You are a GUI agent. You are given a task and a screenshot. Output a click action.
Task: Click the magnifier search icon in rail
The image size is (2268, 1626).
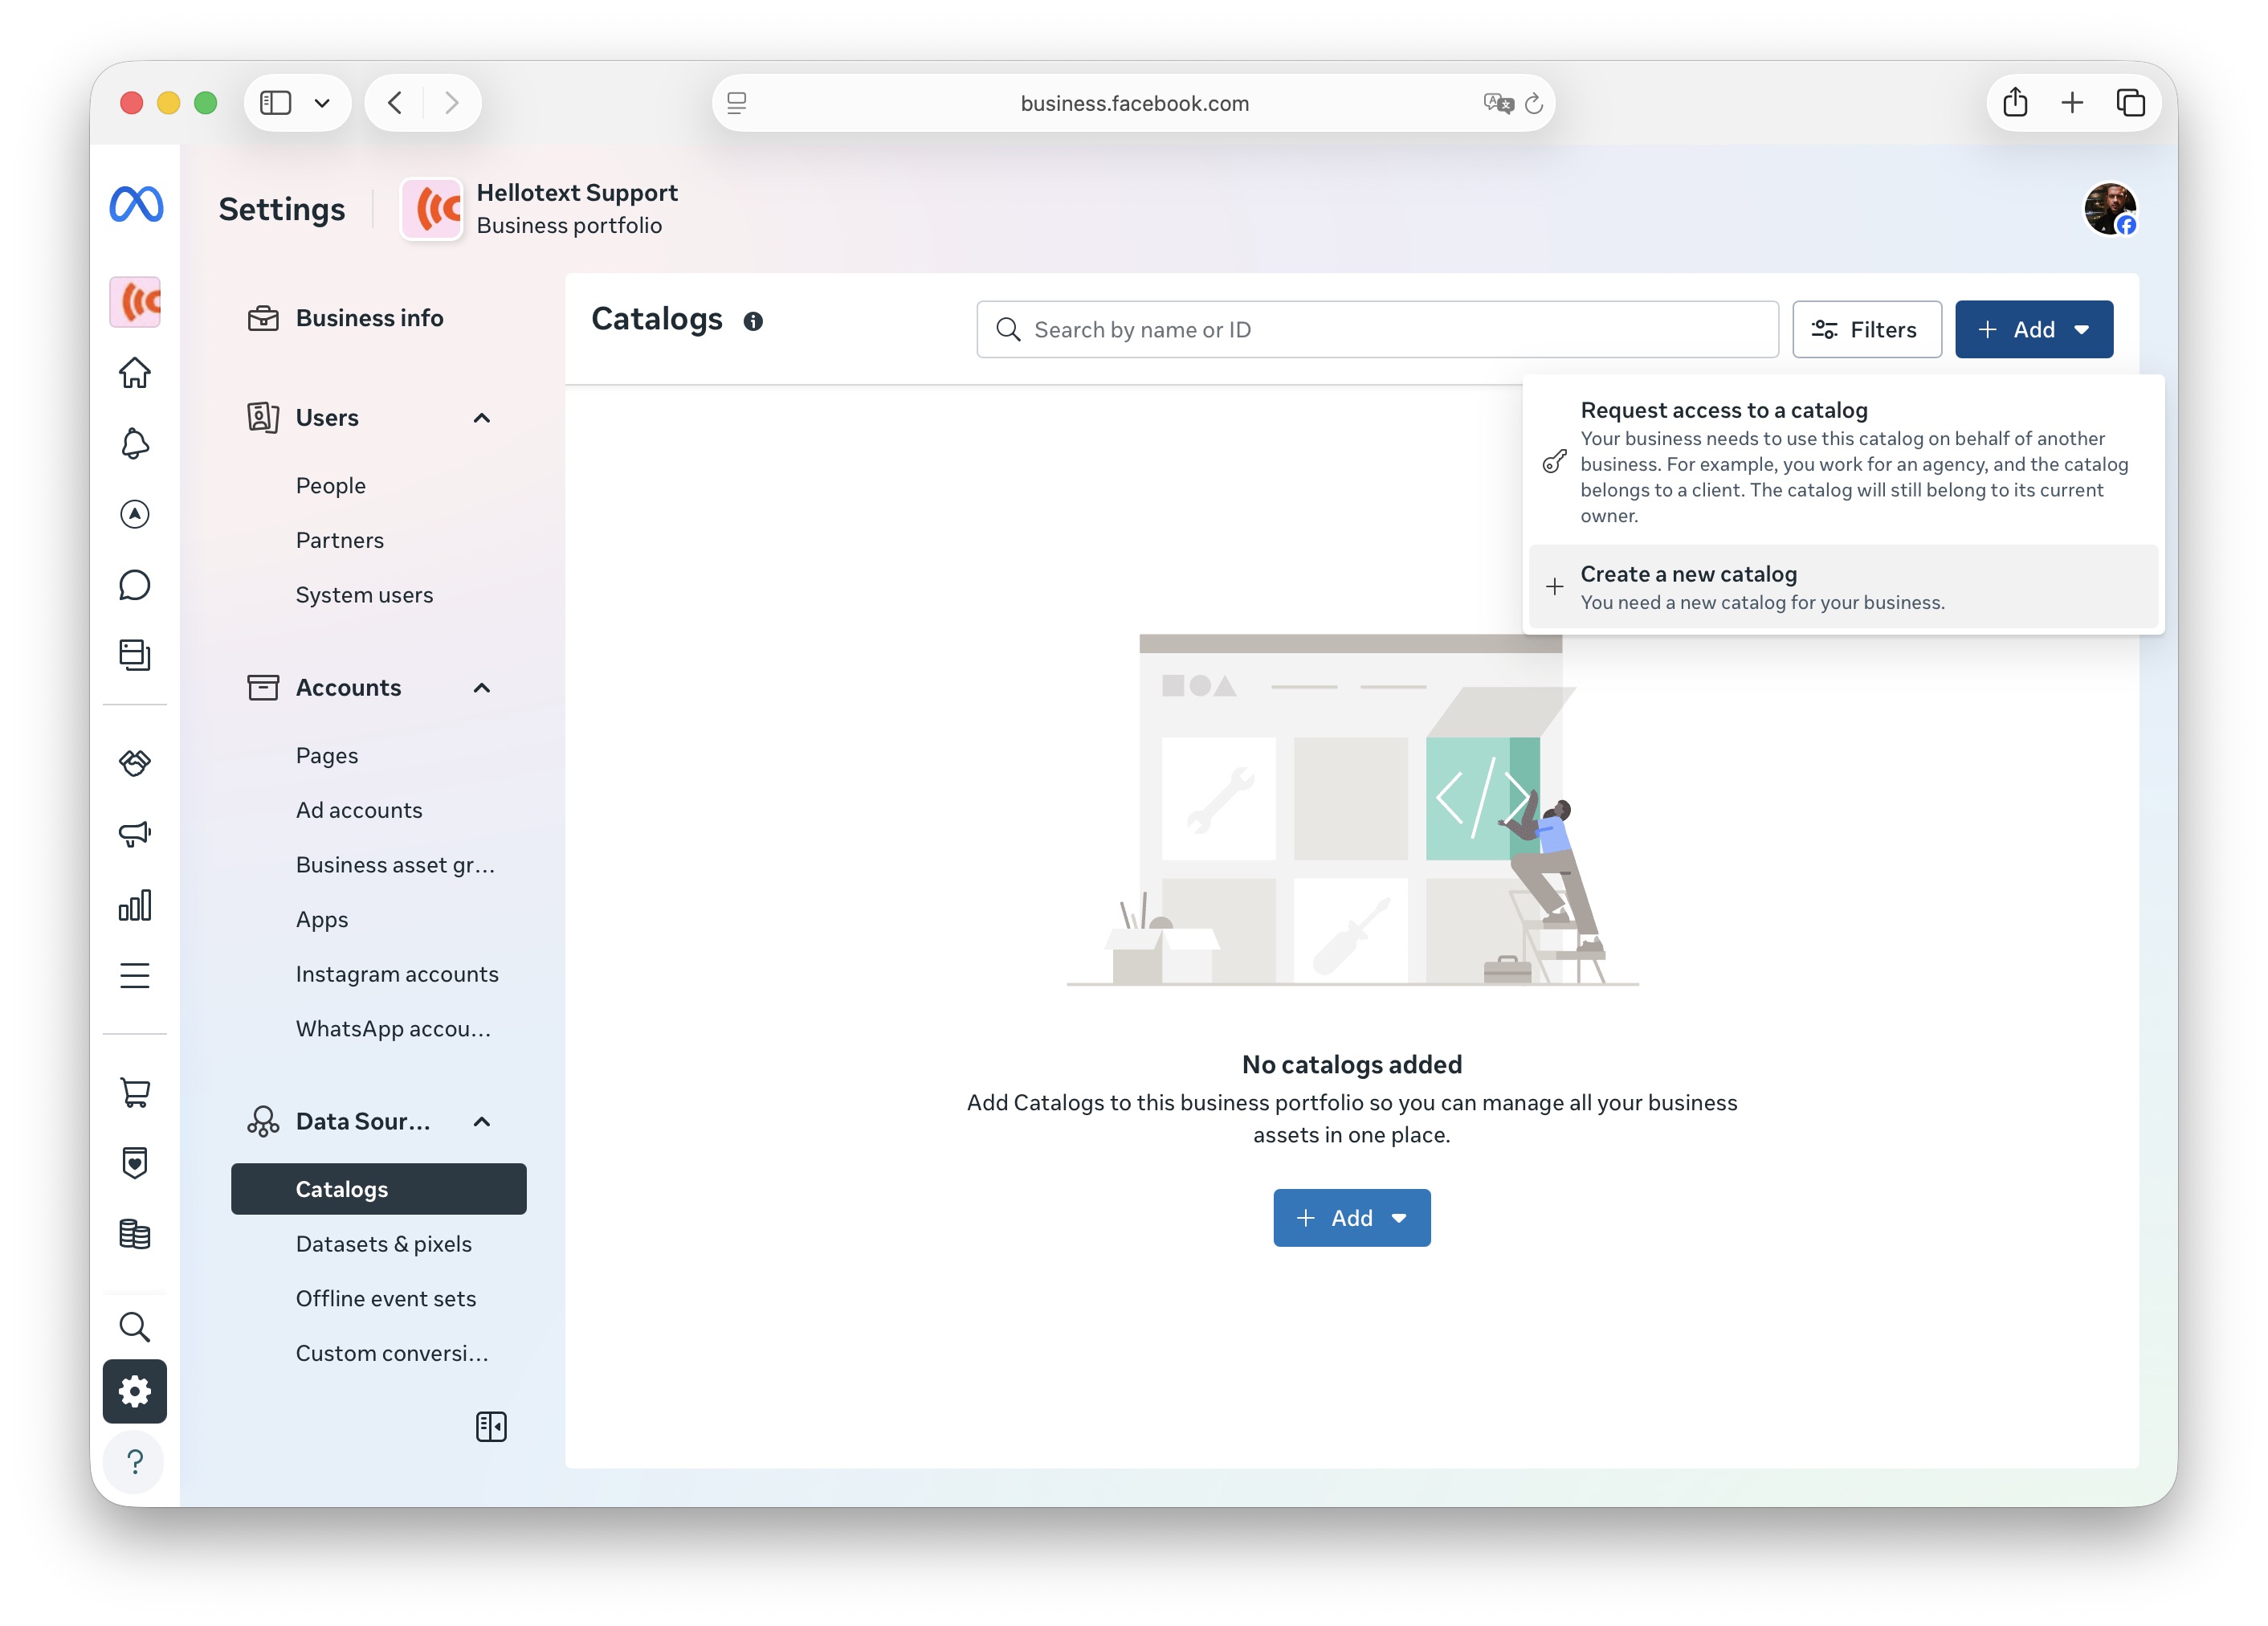pos(135,1327)
